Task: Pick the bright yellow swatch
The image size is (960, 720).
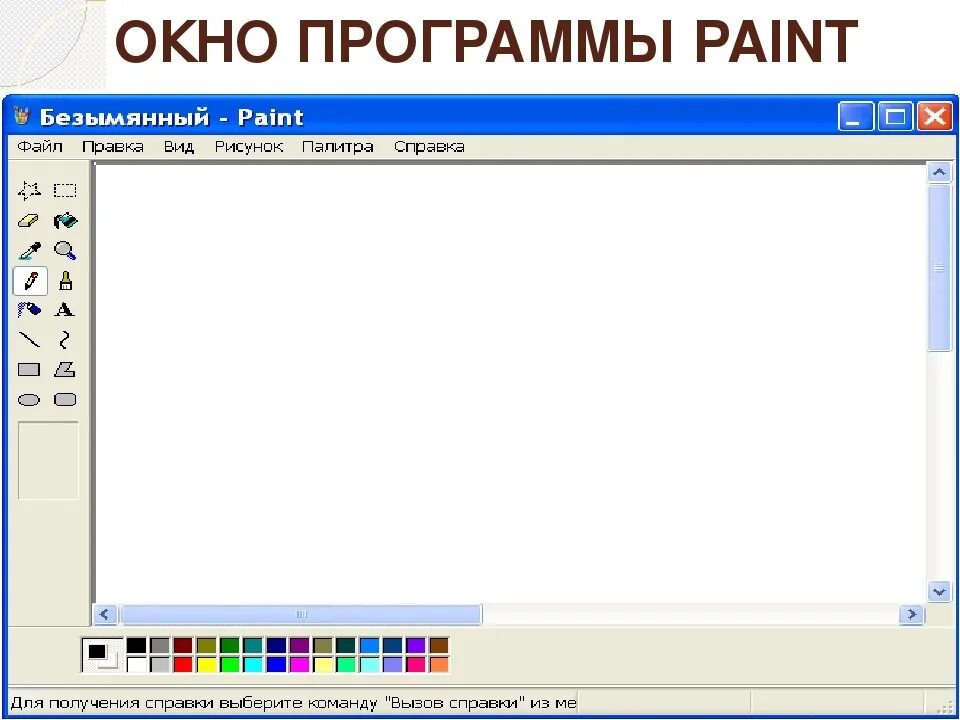Action: (x=206, y=664)
